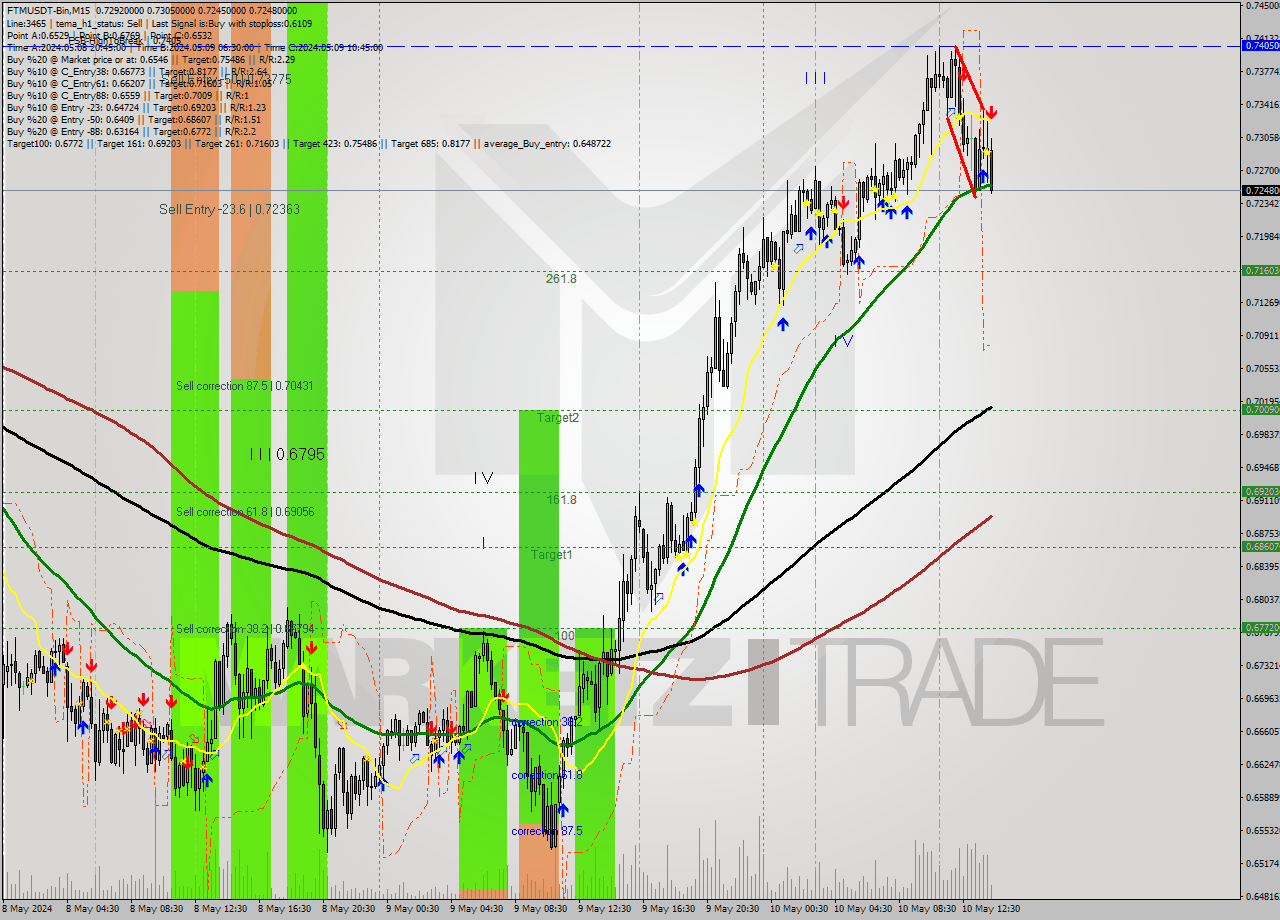This screenshot has width=1280, height=920.
Task: Click the average_Buy_entry: 0.648722 text
Action: [x=547, y=144]
